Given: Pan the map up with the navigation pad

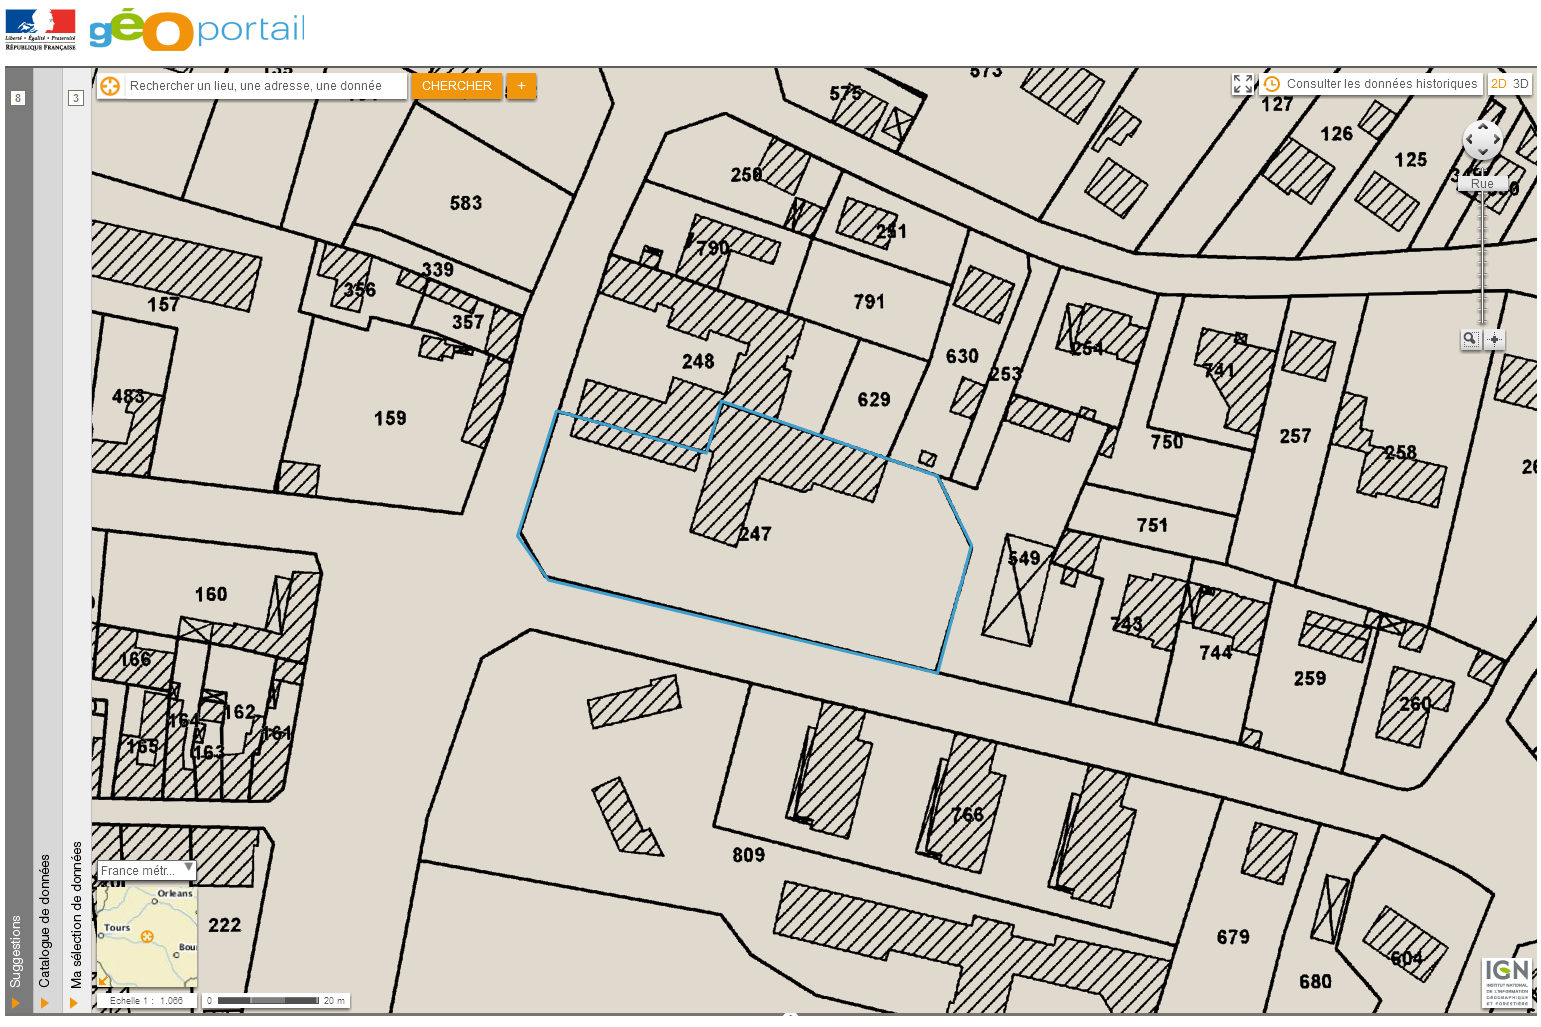Looking at the screenshot, I should [1482, 128].
